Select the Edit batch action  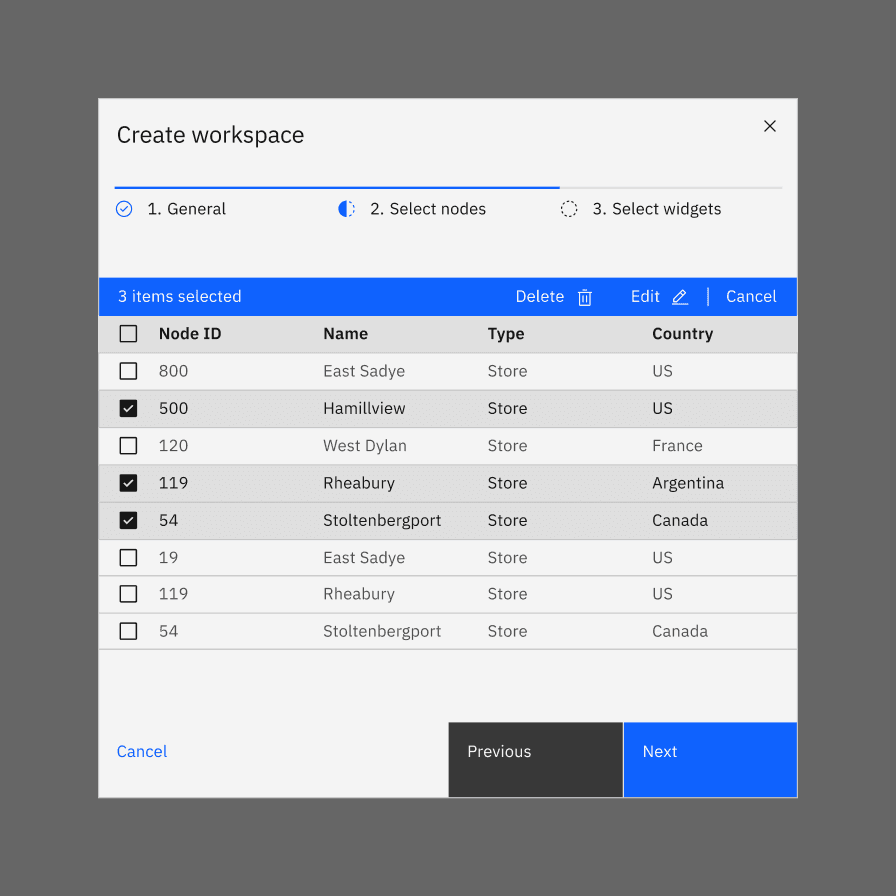pyautogui.click(x=644, y=297)
